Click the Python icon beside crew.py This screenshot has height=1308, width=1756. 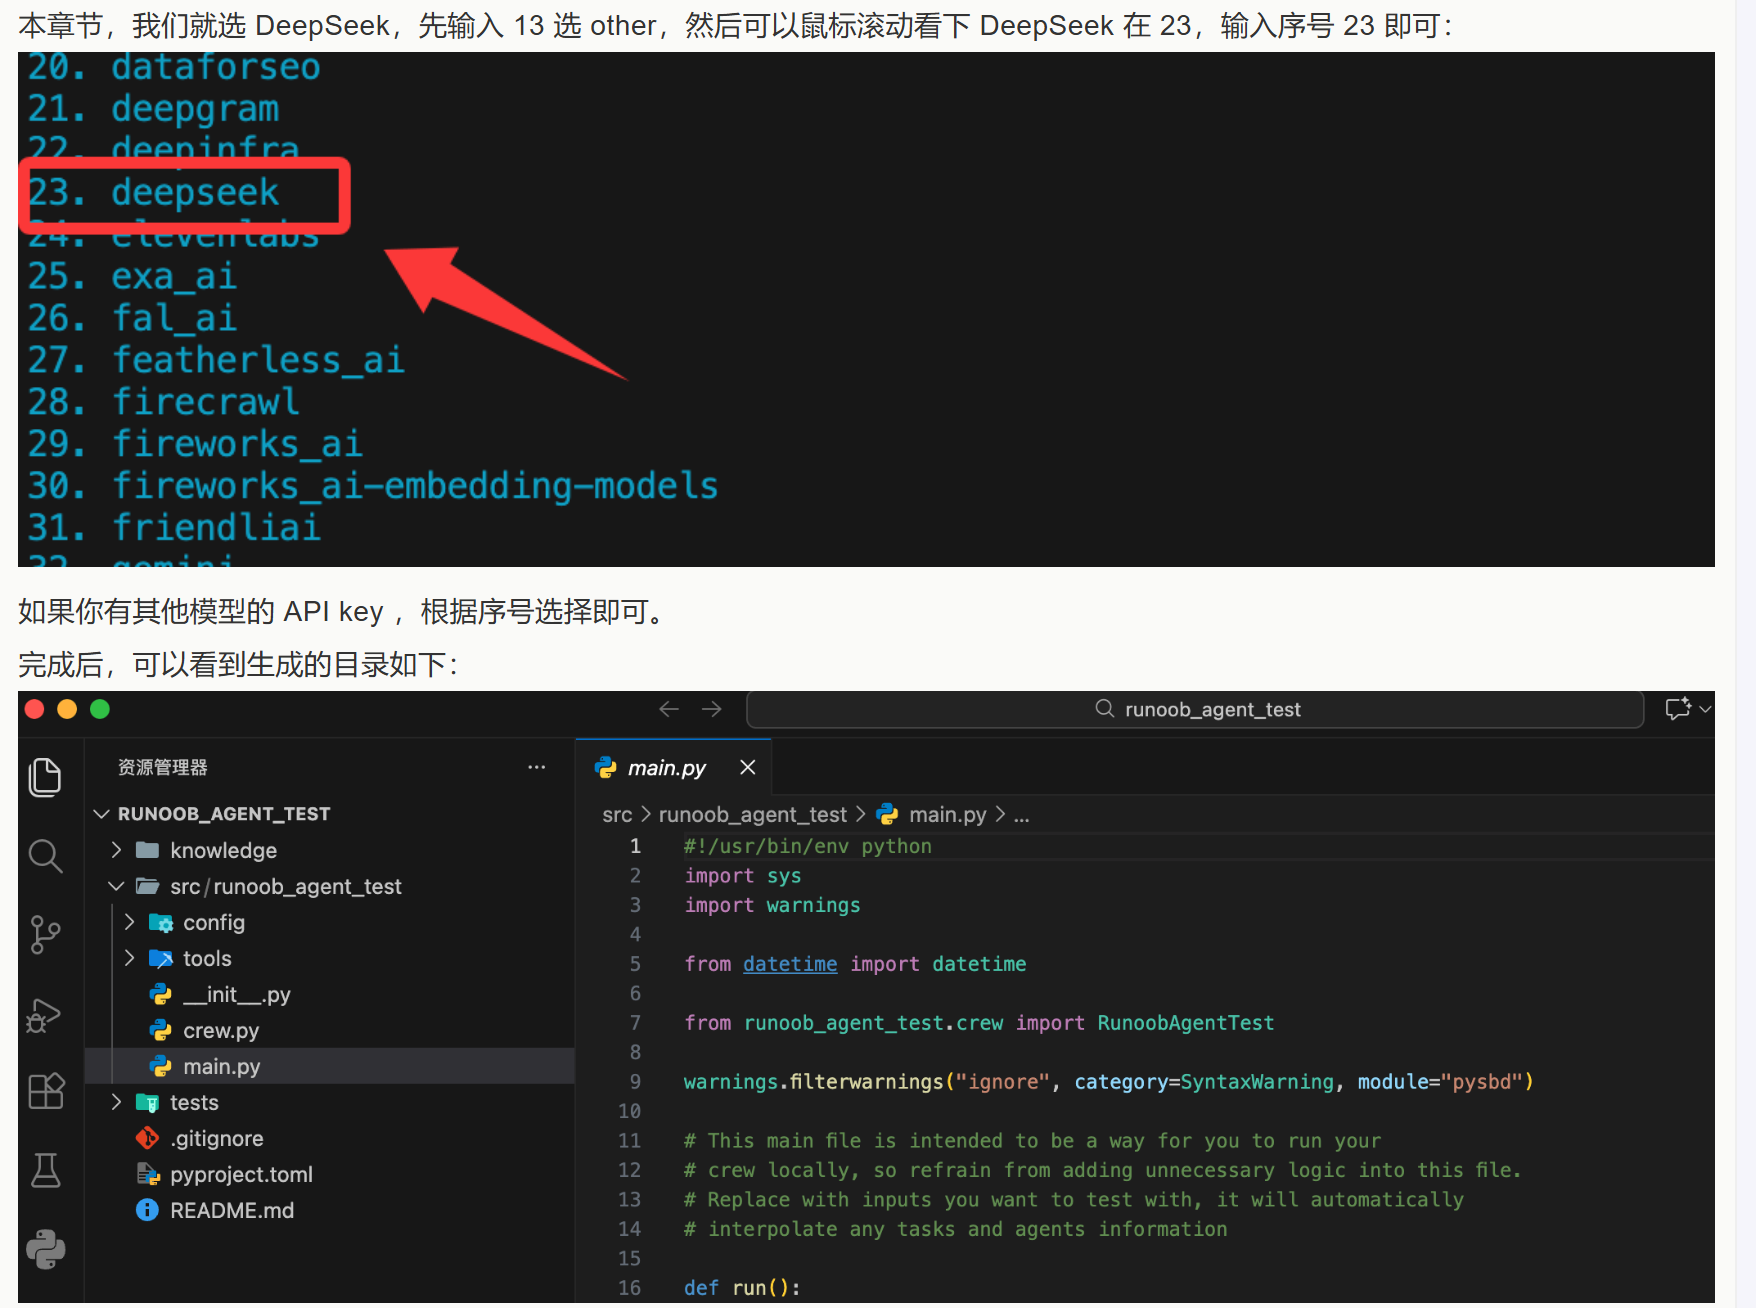click(x=160, y=1030)
